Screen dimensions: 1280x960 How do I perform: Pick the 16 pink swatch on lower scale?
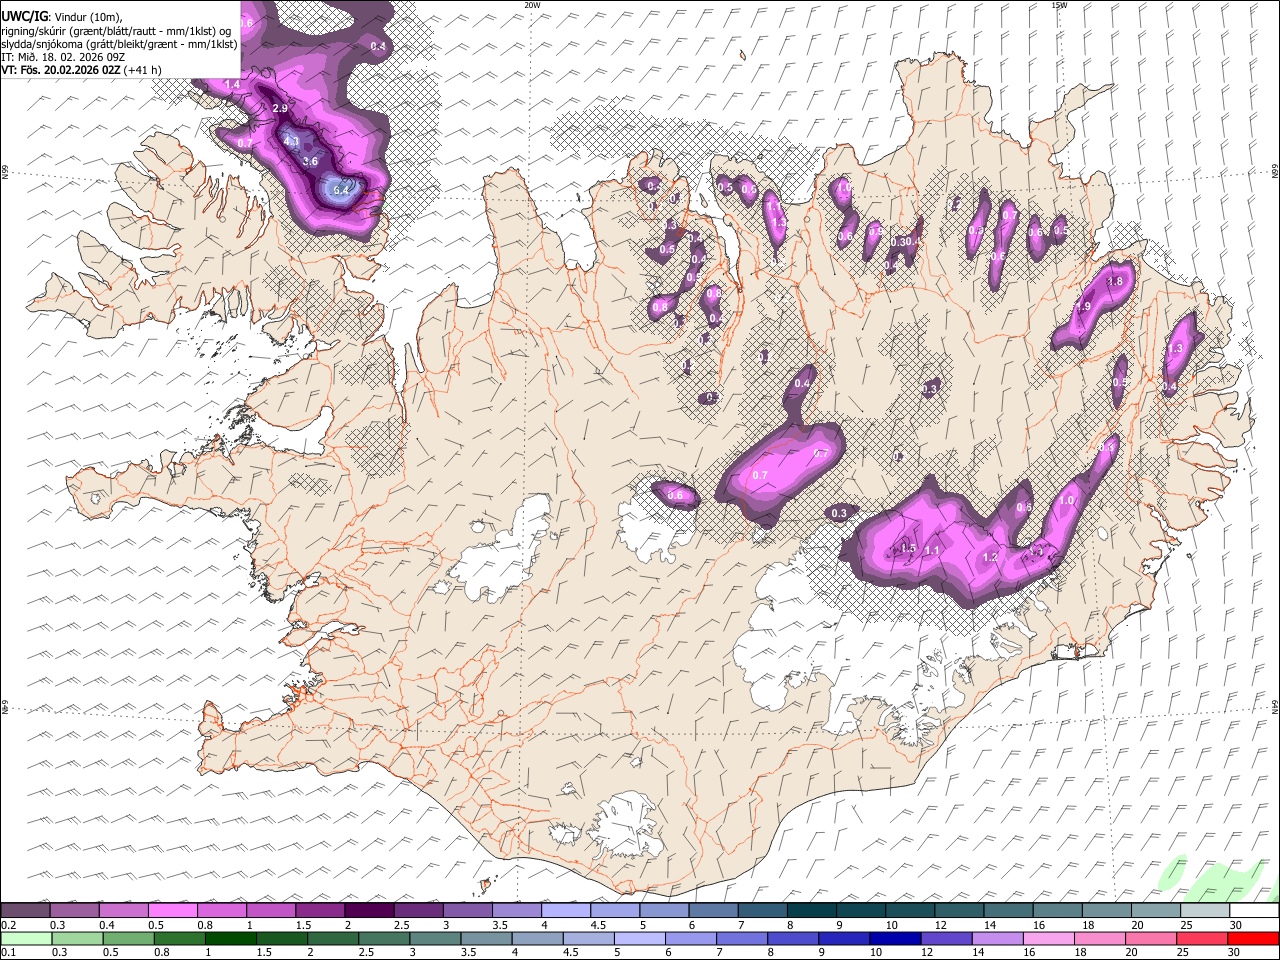coord(1047,938)
